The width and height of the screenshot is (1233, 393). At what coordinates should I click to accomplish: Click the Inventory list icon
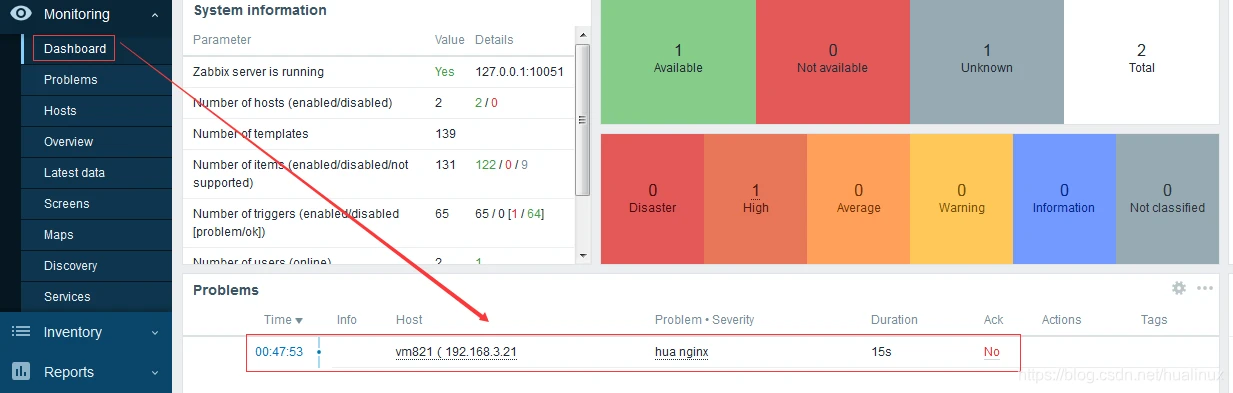coord(21,332)
